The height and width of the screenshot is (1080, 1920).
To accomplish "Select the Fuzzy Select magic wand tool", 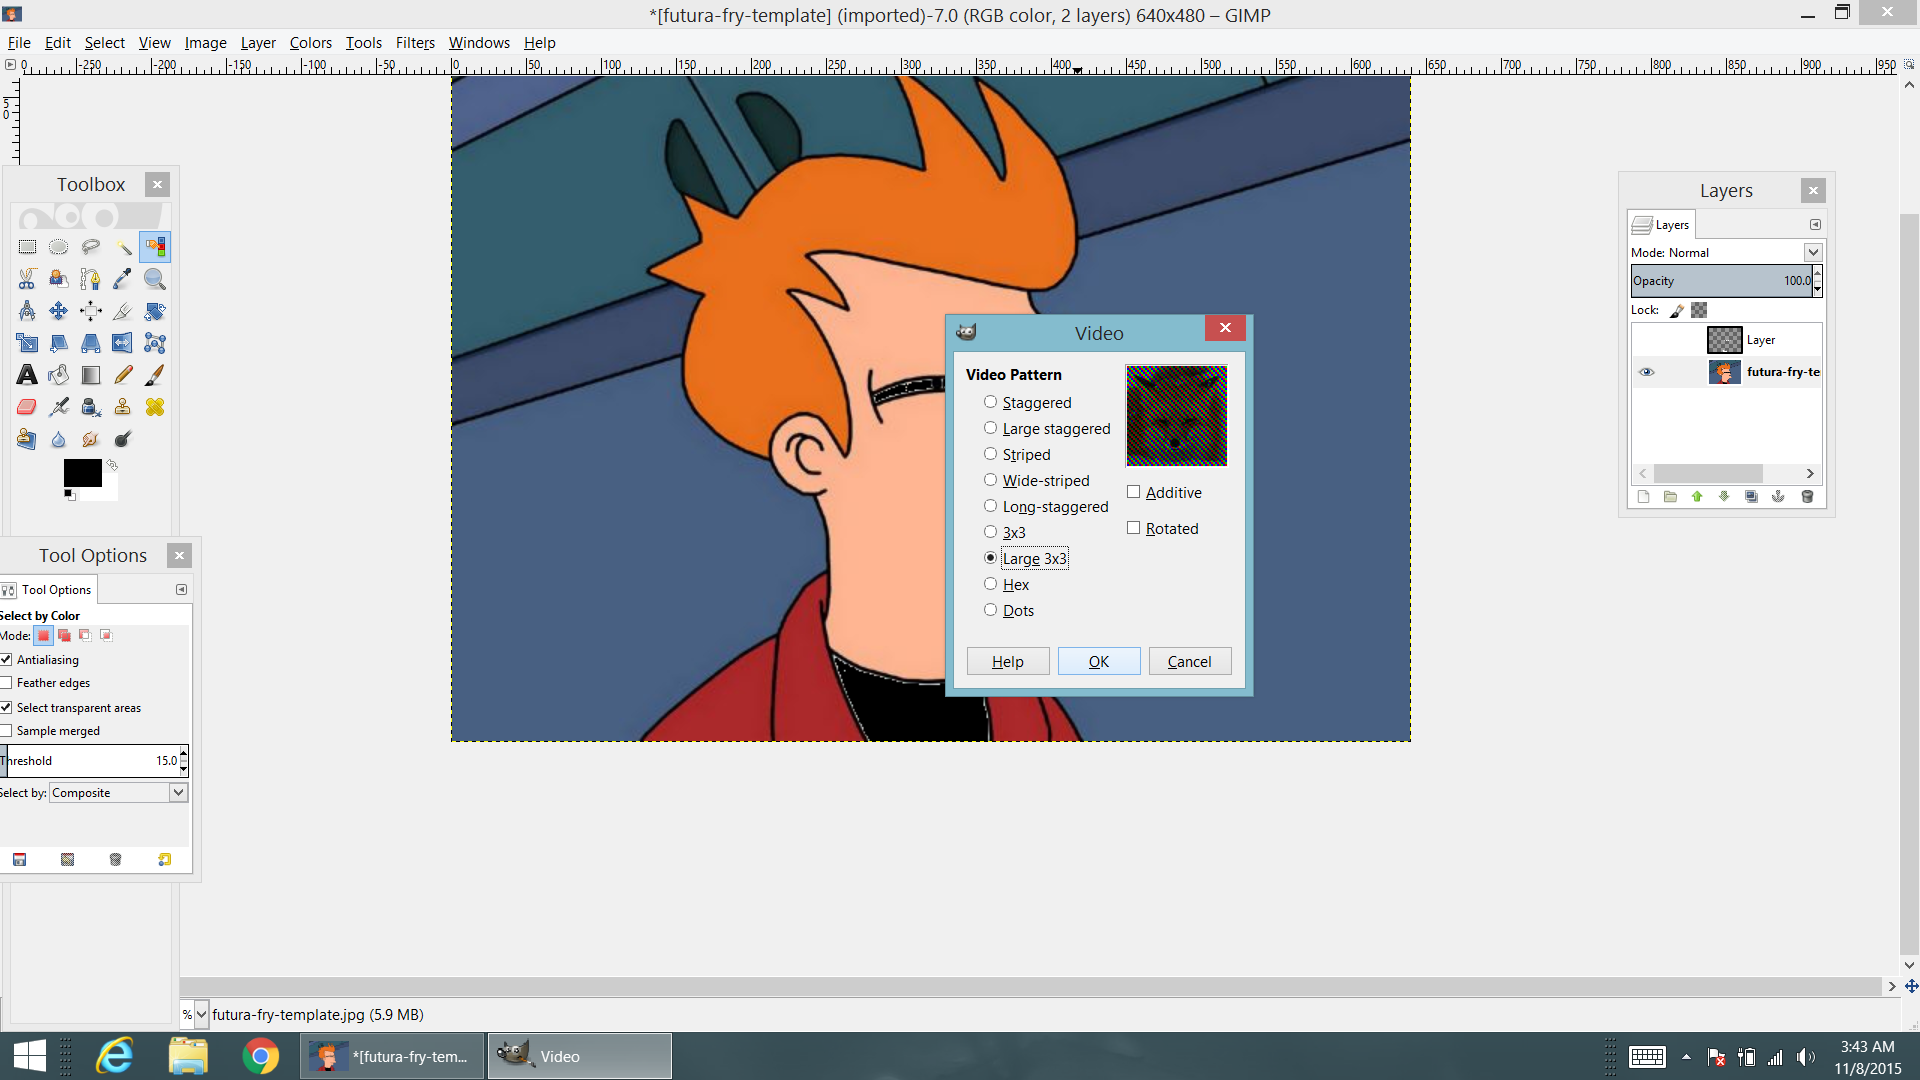I will [x=123, y=247].
